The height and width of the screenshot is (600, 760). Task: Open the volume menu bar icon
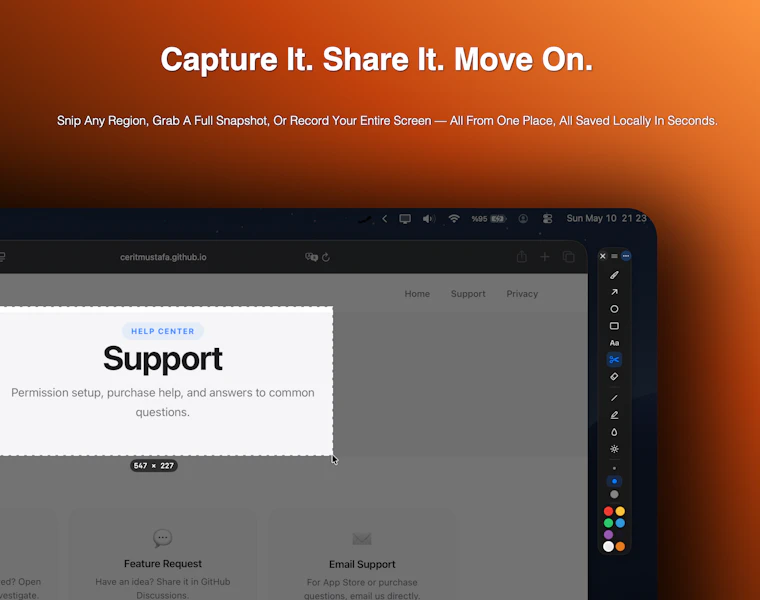428,219
